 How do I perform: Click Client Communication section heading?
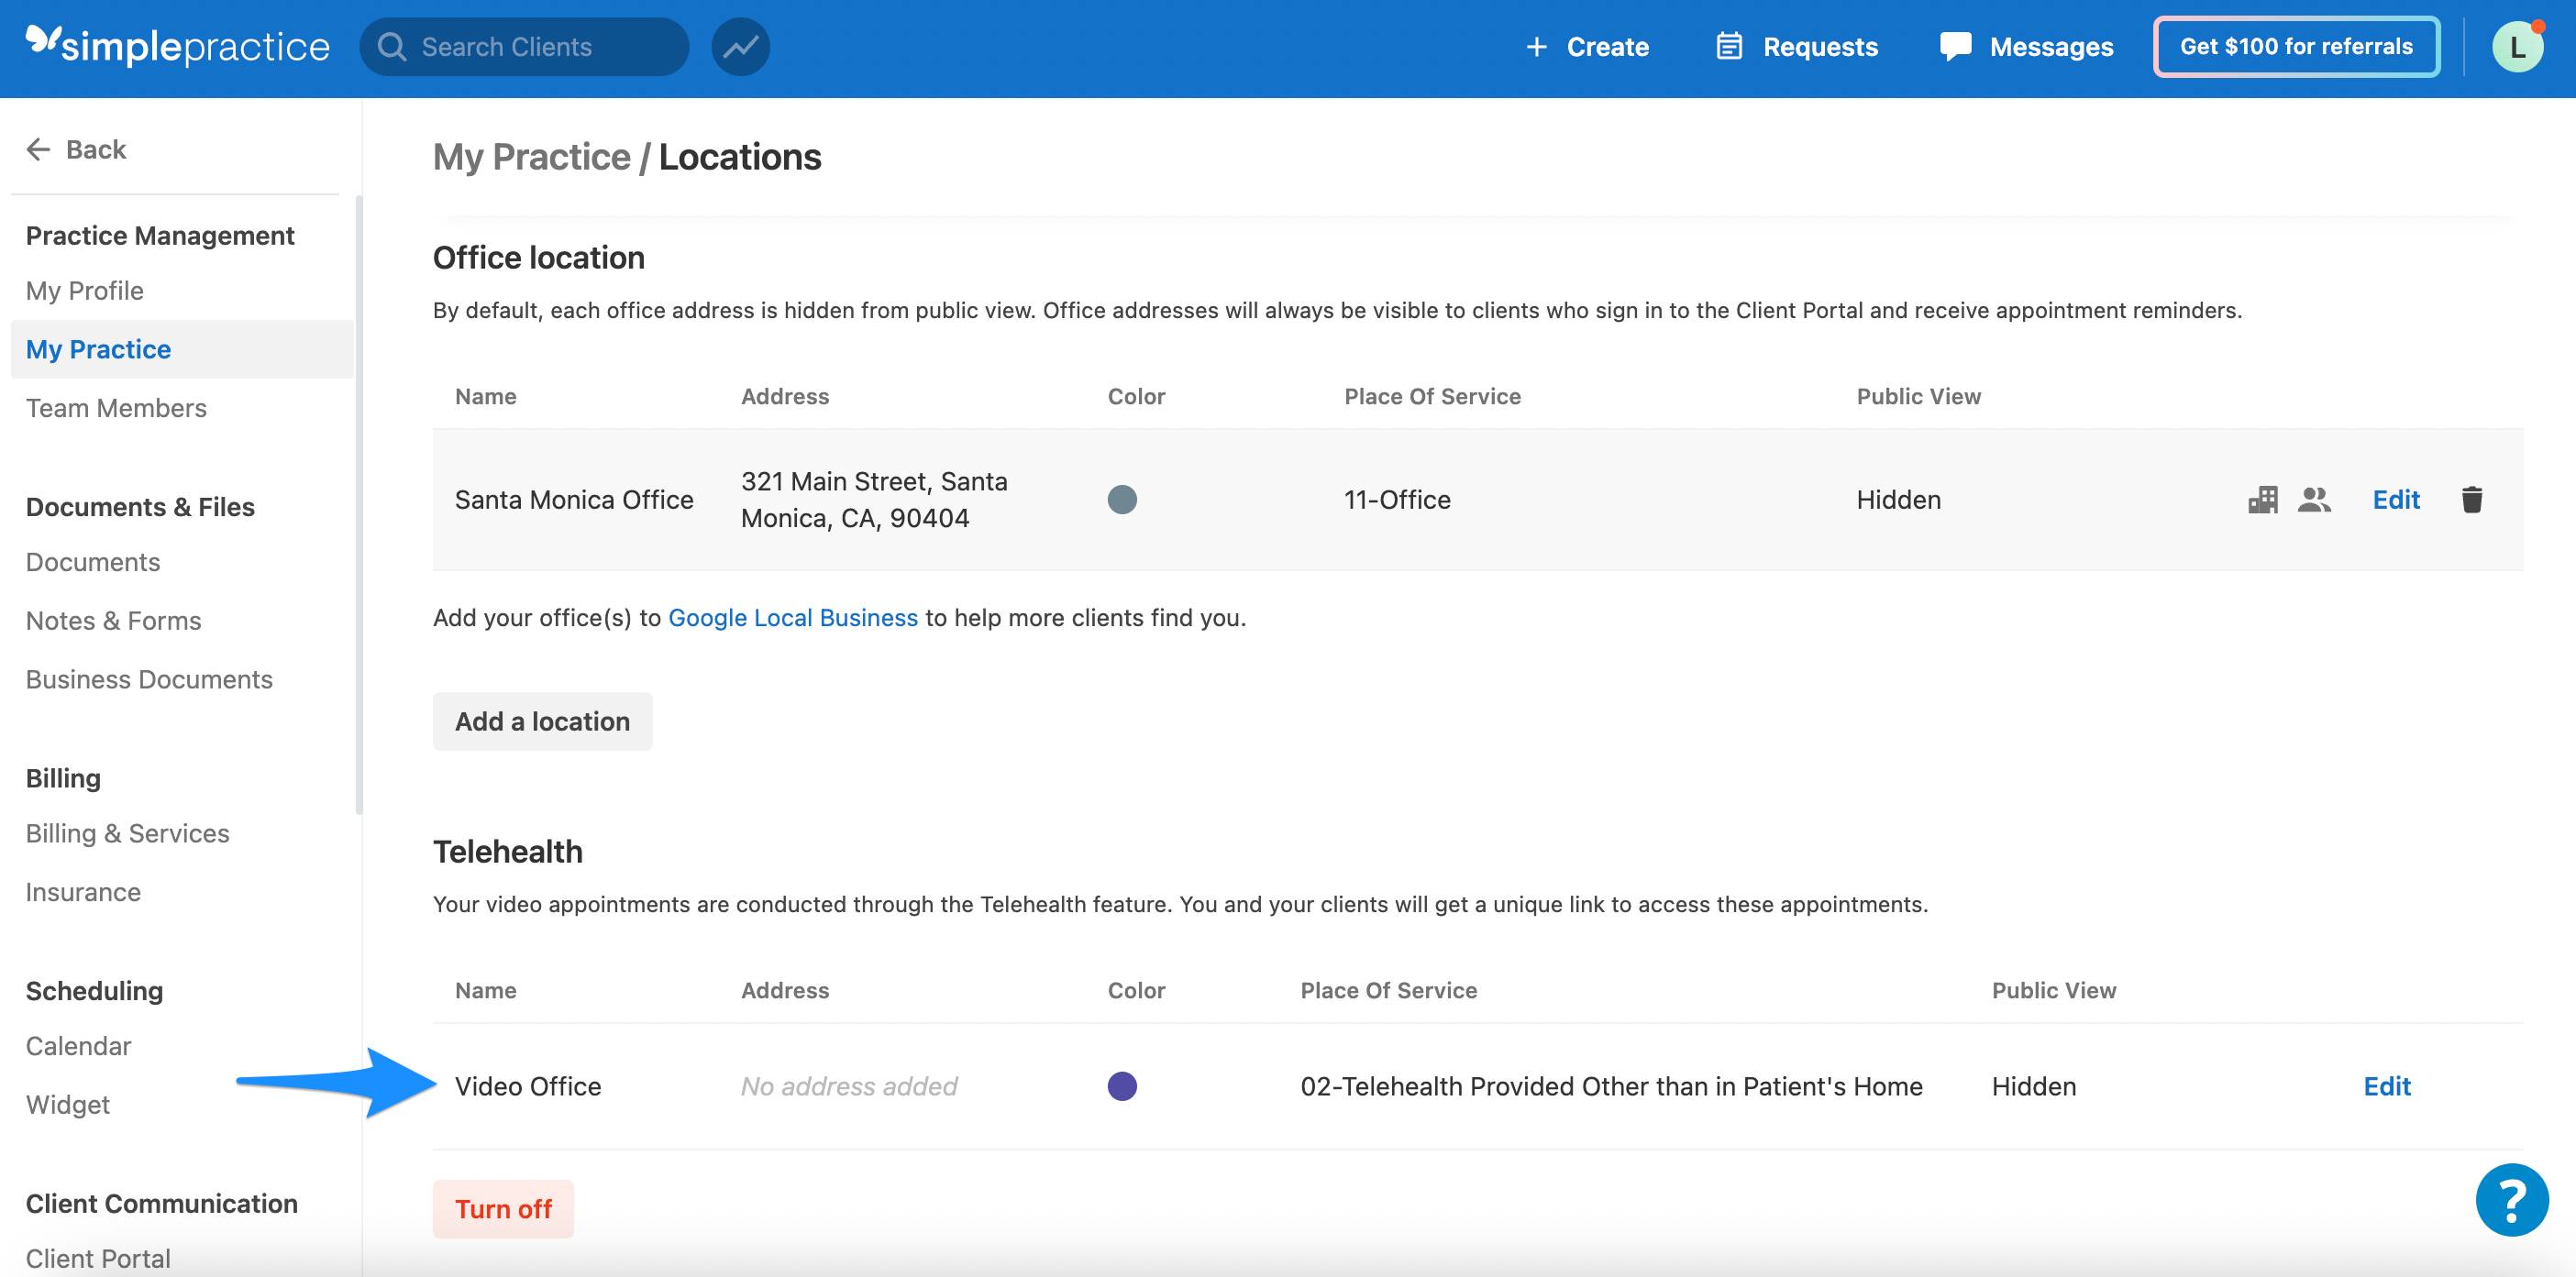162,1204
